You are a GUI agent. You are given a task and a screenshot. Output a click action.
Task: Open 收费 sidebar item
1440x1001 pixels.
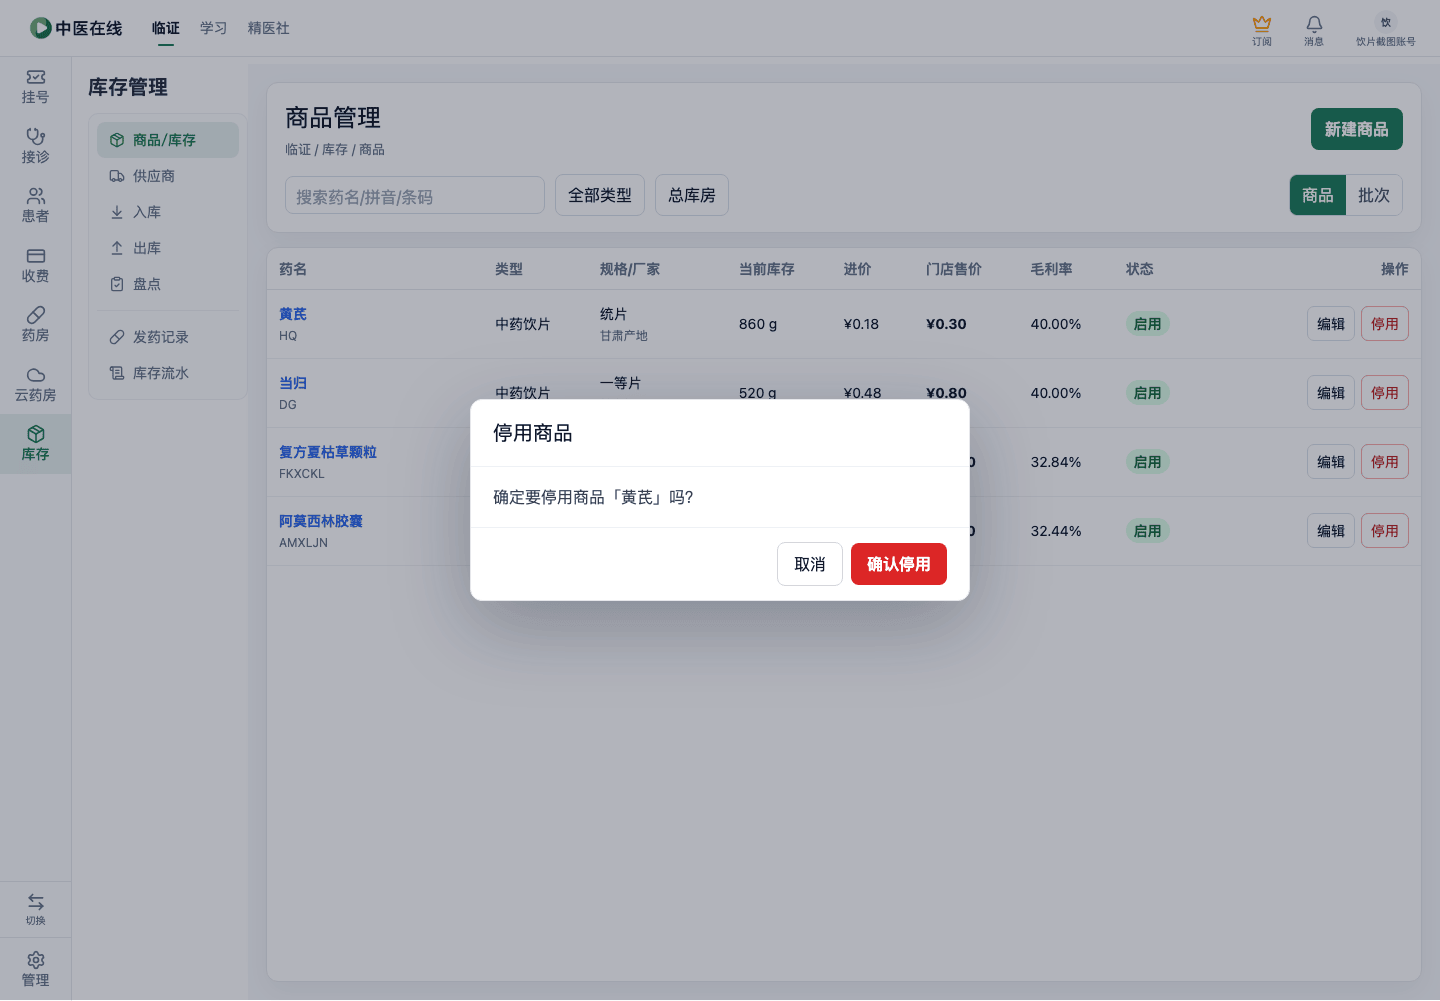click(x=35, y=265)
